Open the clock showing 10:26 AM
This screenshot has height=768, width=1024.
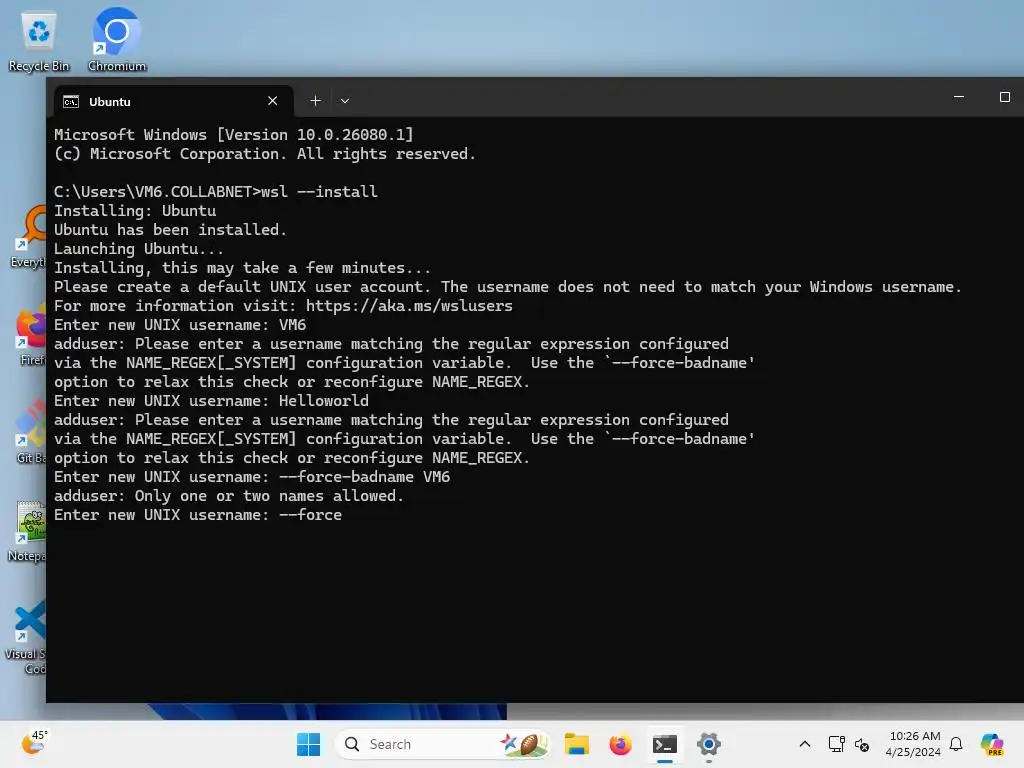(914, 744)
